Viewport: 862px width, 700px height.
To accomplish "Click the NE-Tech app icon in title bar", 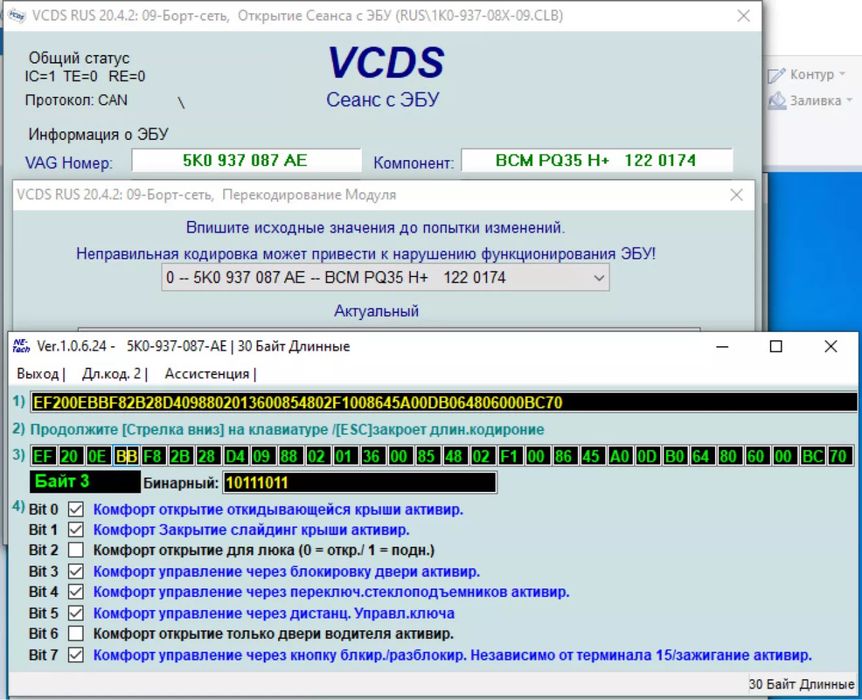I will tap(21, 346).
